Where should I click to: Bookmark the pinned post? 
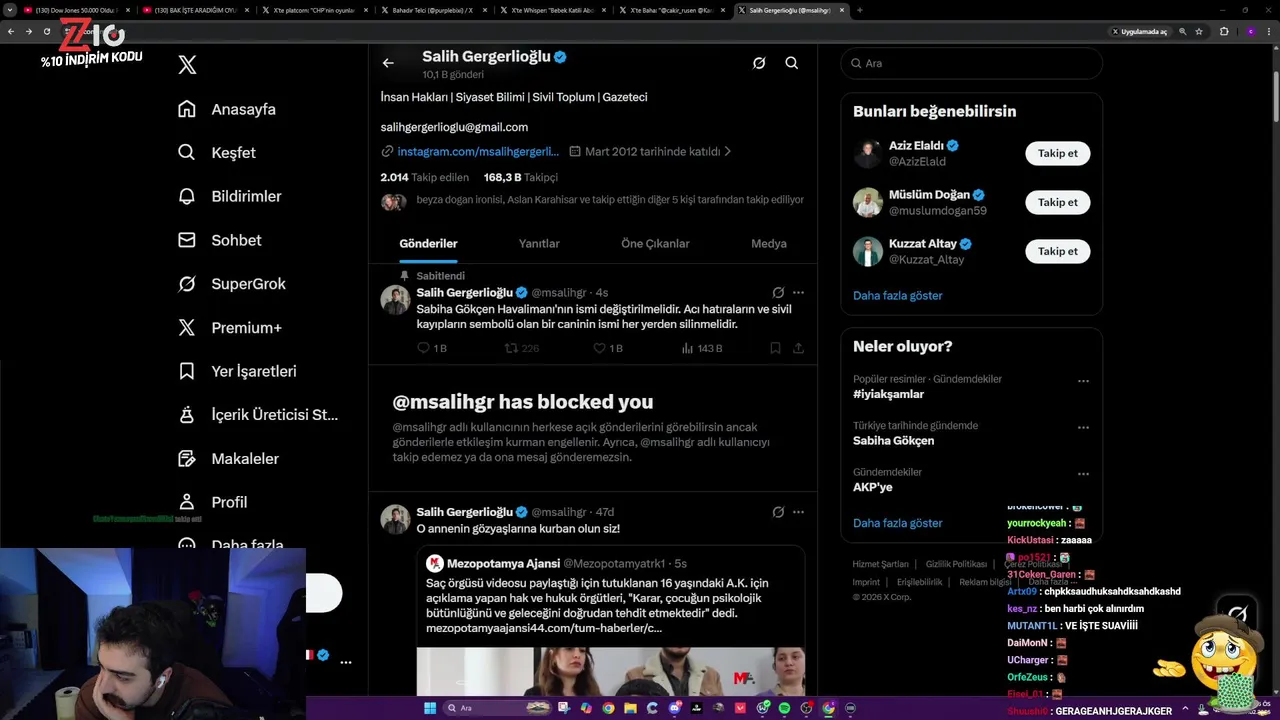775,348
